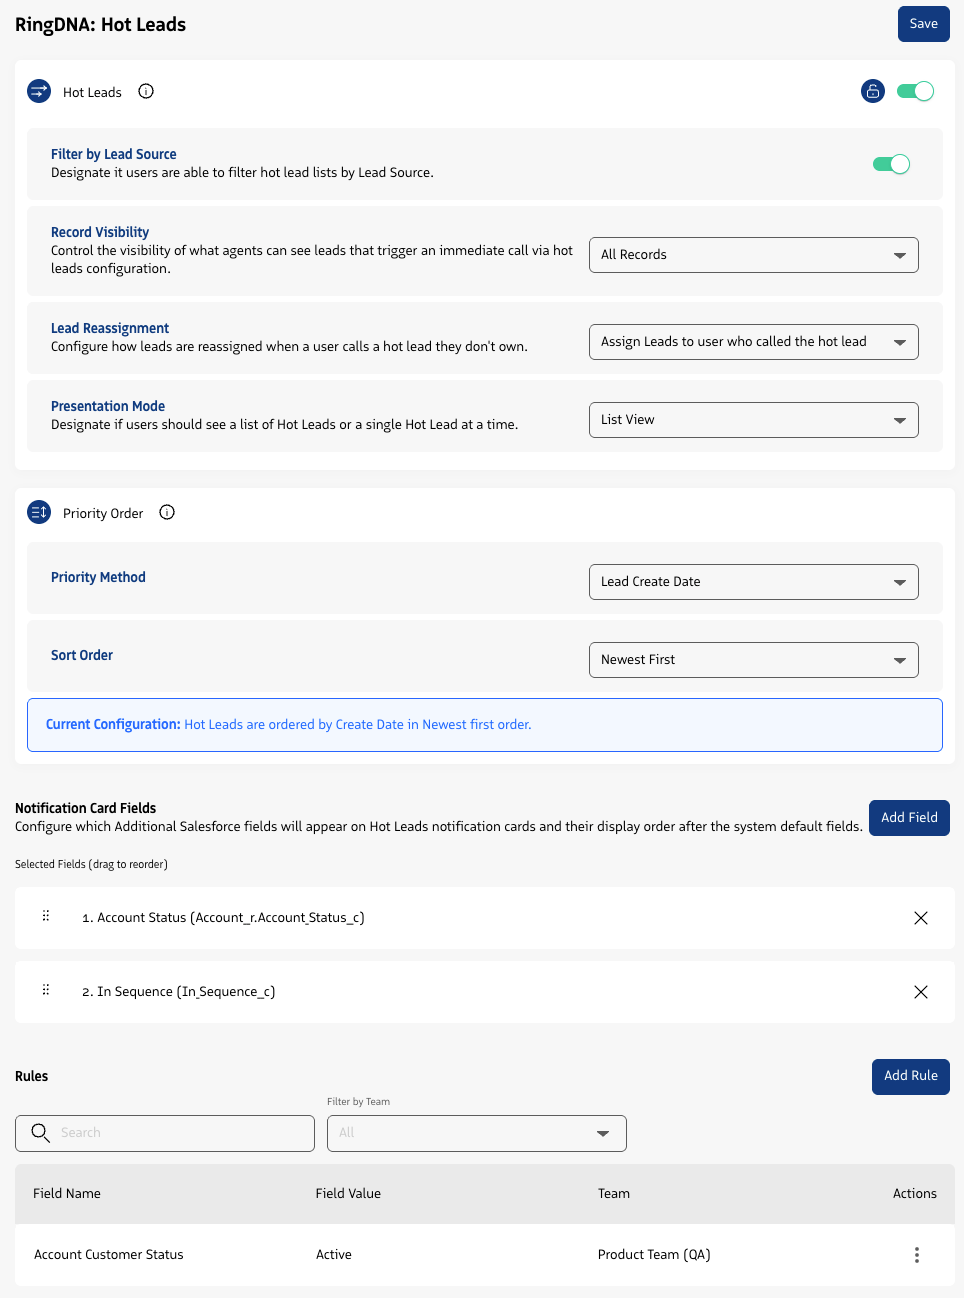Click the Notification Card Fields heading
This screenshot has width=964, height=1298.
click(x=86, y=808)
